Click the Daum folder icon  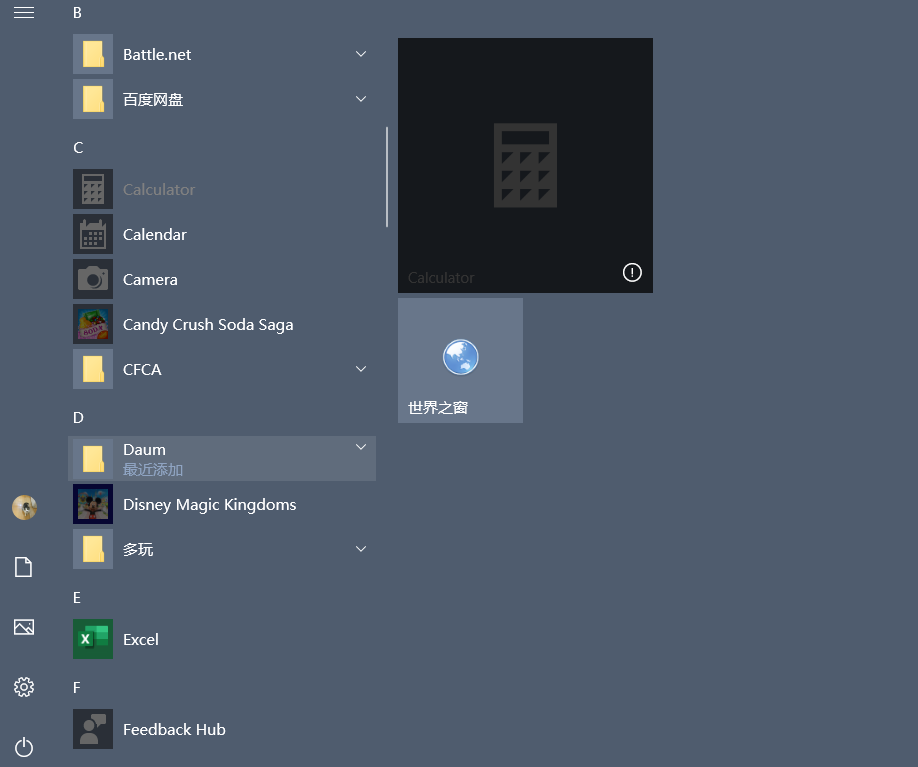pyautogui.click(x=93, y=459)
